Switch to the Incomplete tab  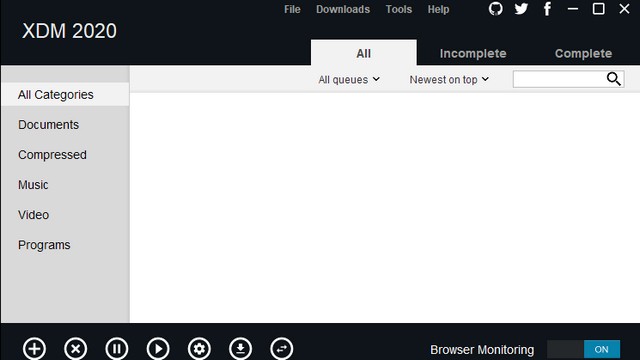click(473, 53)
